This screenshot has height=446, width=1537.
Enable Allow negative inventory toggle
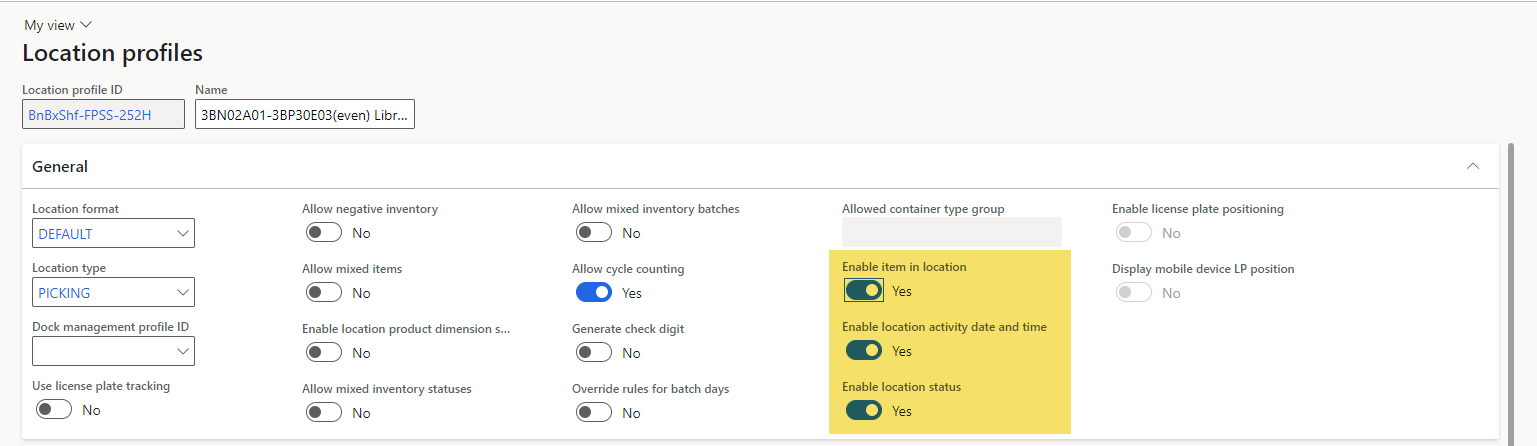[324, 233]
